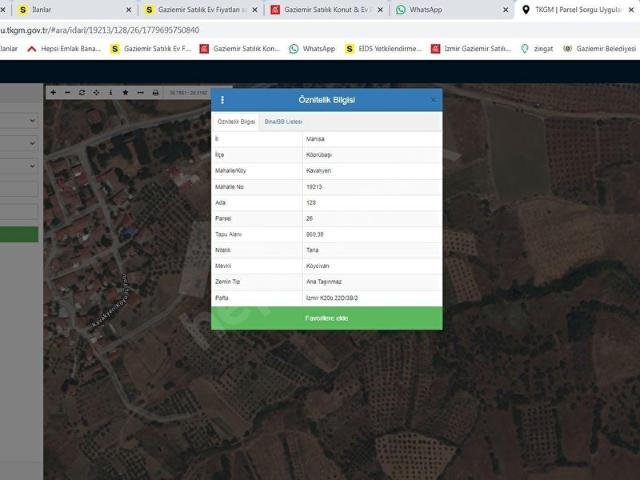This screenshot has width=640, height=480.
Task: Expand the first dropdown in left panel
Action: point(19,121)
